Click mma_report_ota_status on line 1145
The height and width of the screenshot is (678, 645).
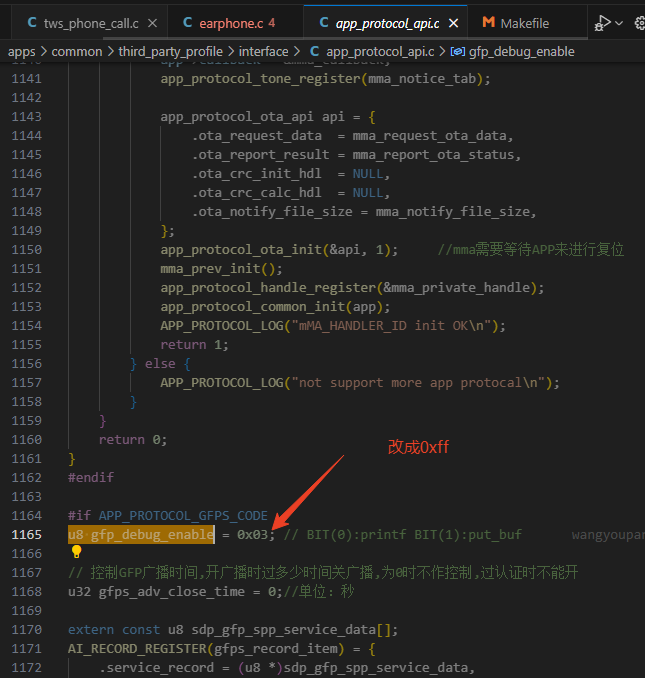433,155
